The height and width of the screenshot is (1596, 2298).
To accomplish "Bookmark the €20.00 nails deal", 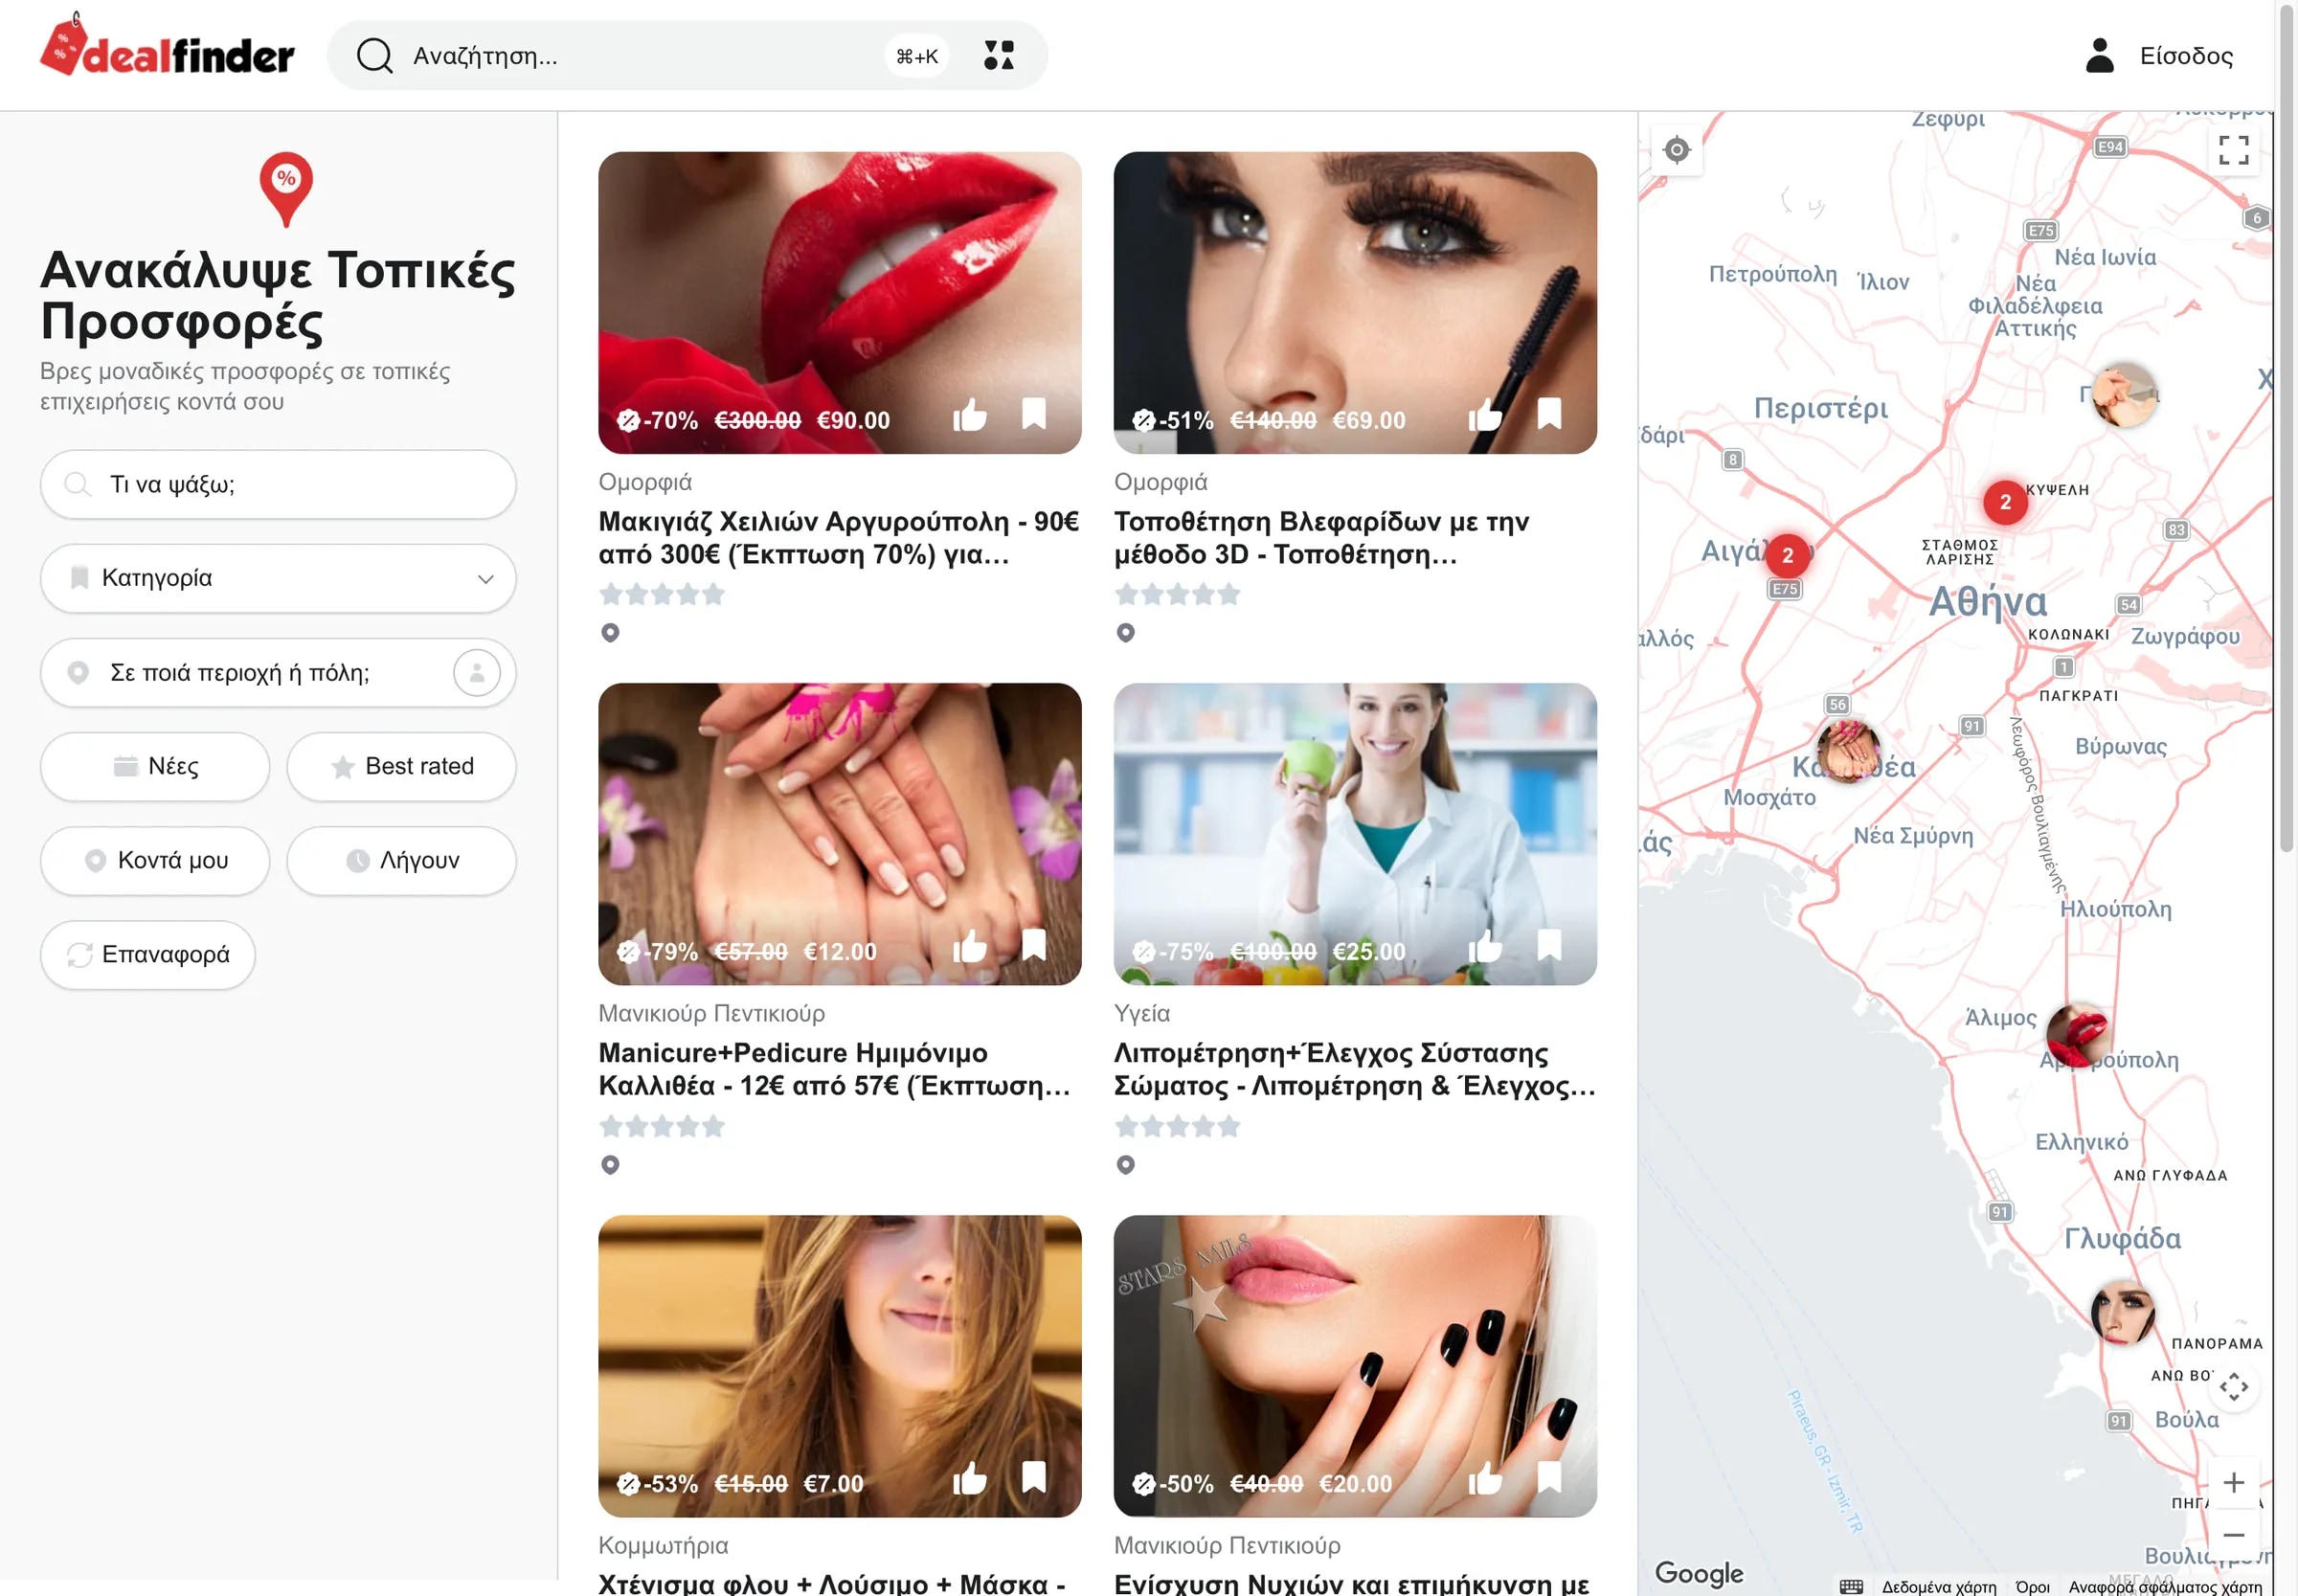I will click(x=1549, y=1477).
